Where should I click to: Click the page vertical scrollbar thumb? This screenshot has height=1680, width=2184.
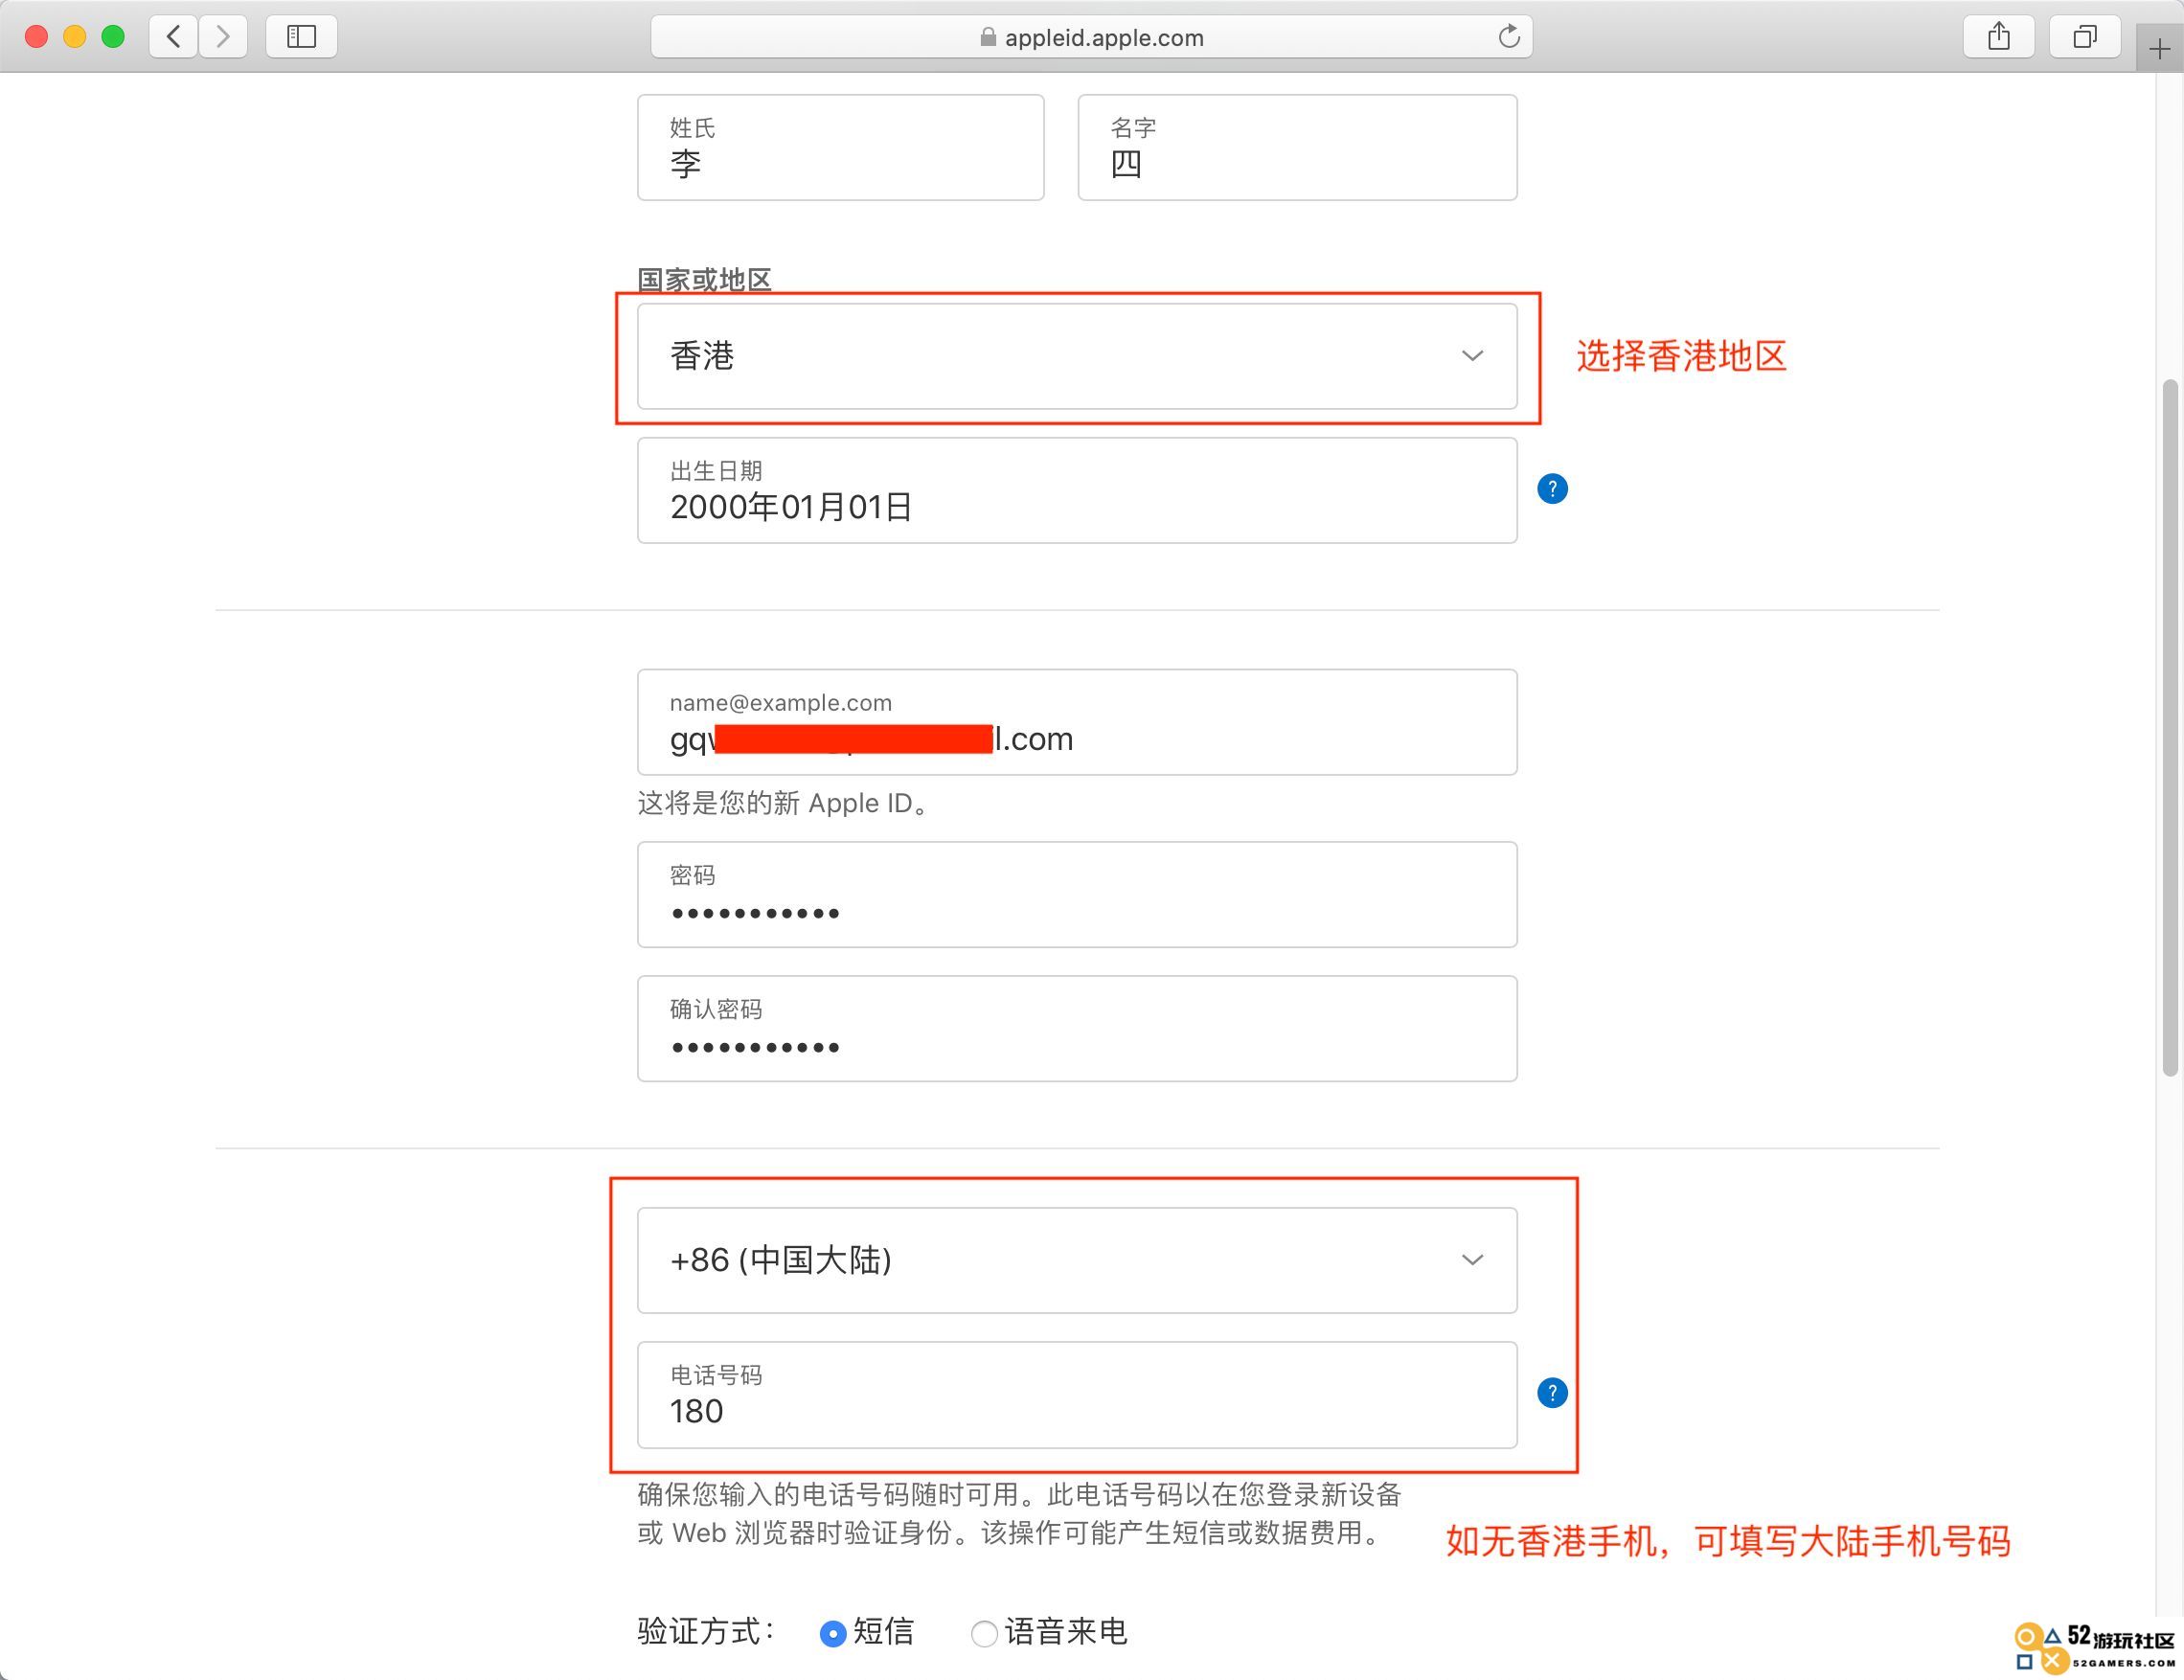click(x=2169, y=727)
